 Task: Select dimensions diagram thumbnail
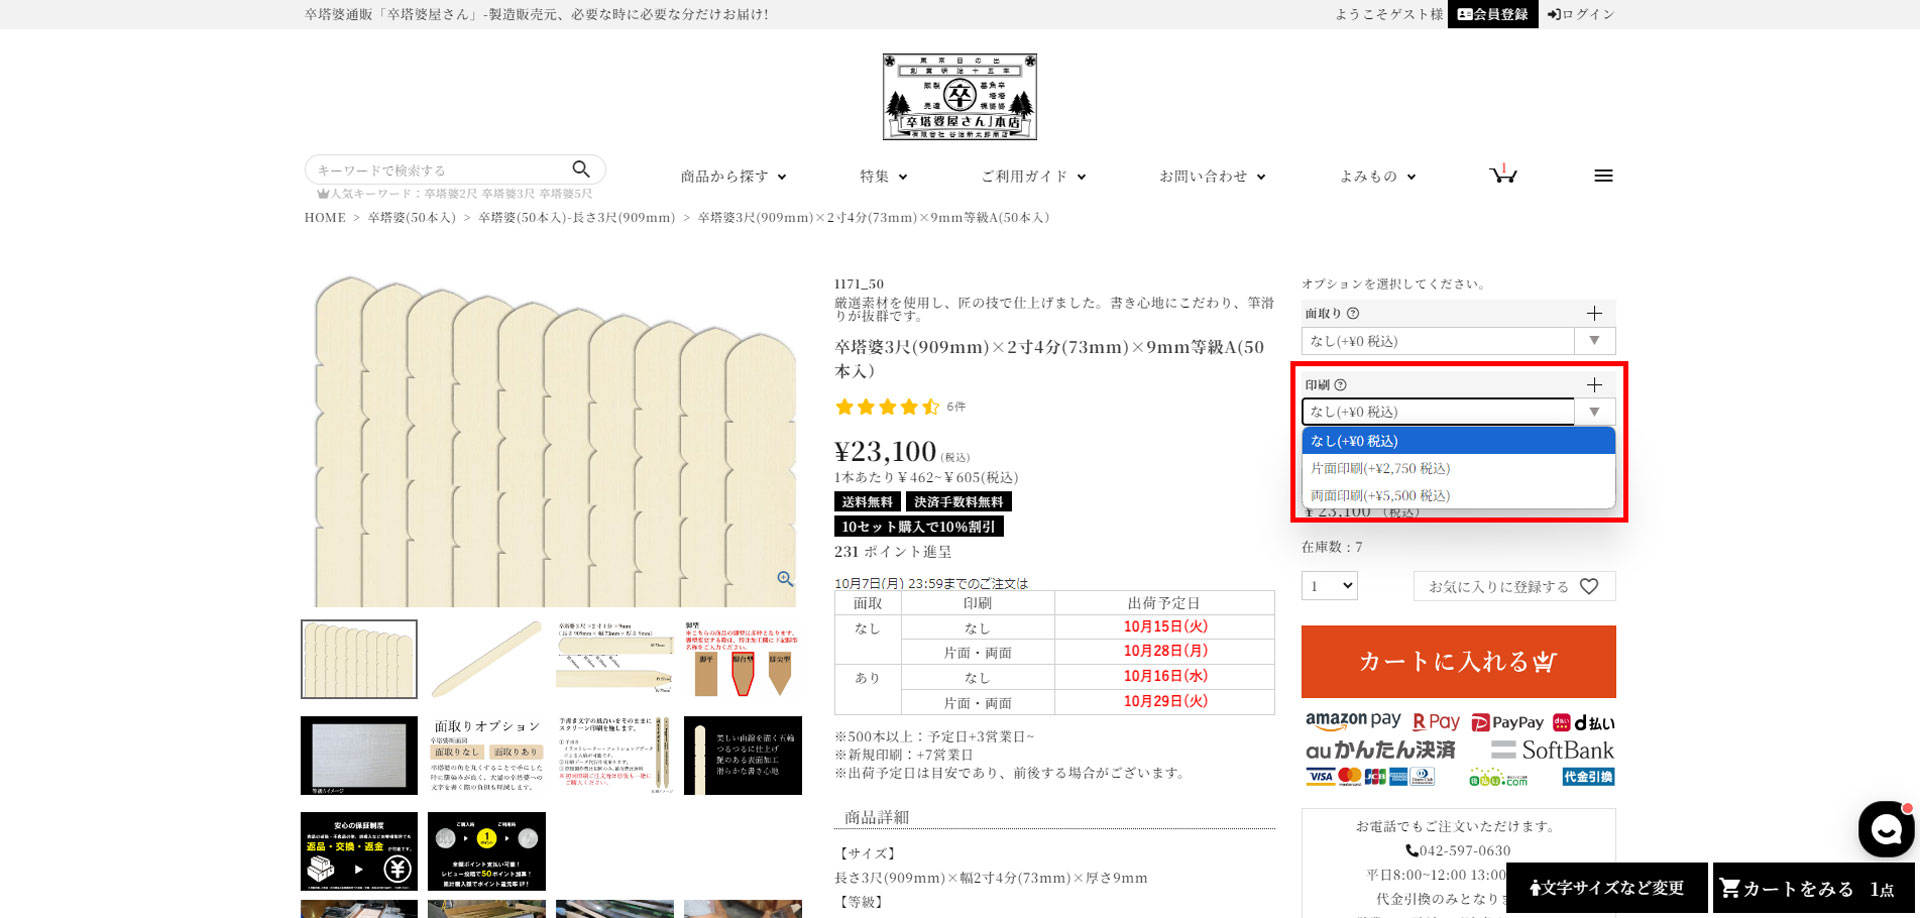pyautogui.click(x=614, y=659)
